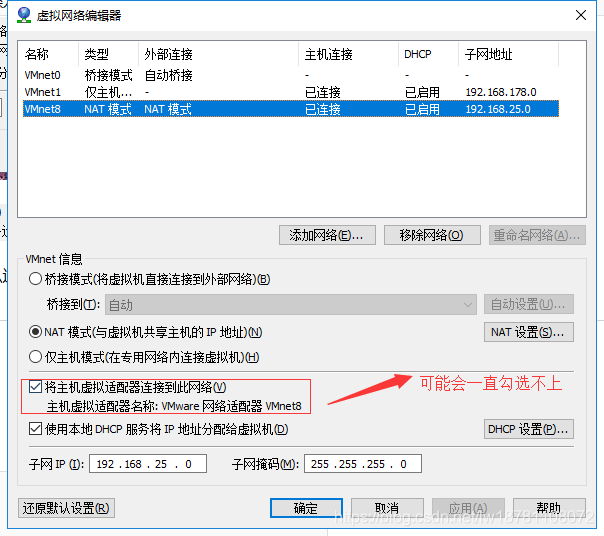
Task: Toggle 使用本地 DHCP 服务 checkbox
Action: 35,429
